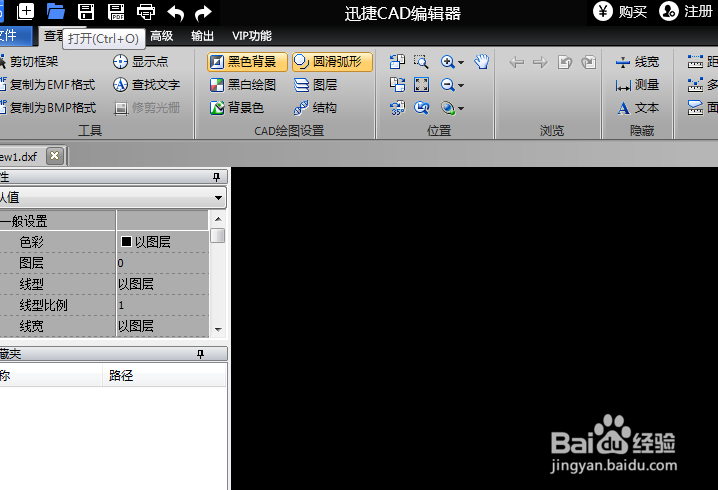Undo the last action

point(176,13)
